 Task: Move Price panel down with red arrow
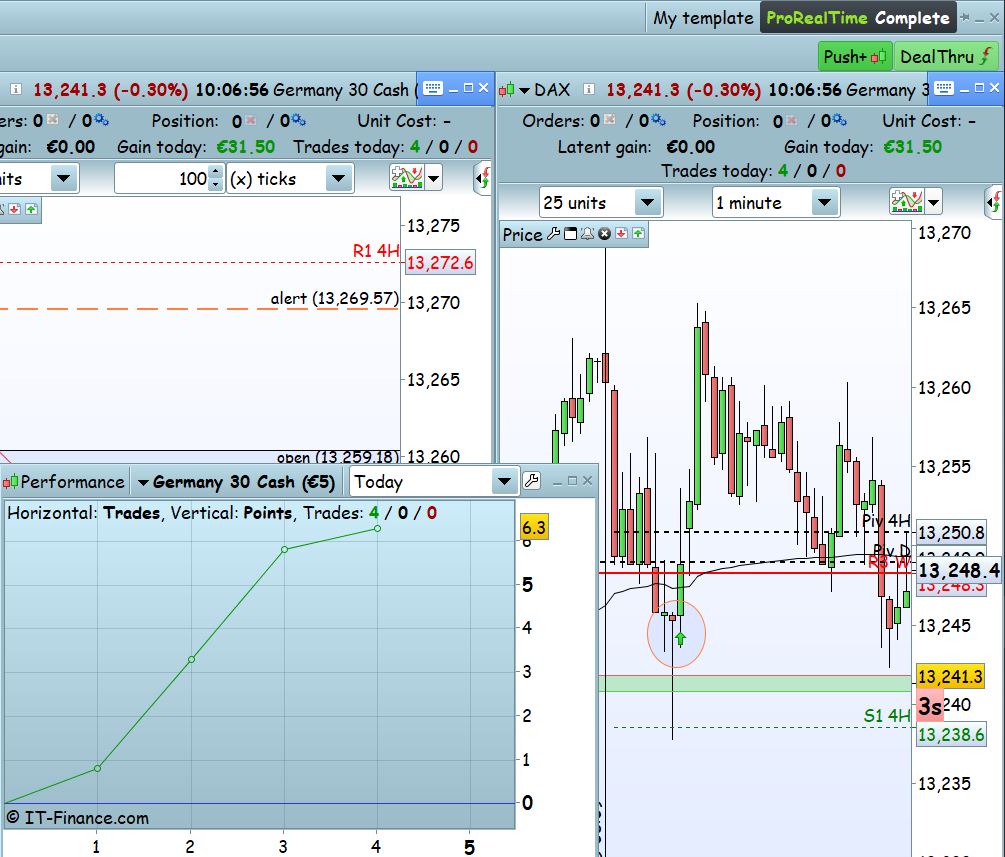coord(621,233)
